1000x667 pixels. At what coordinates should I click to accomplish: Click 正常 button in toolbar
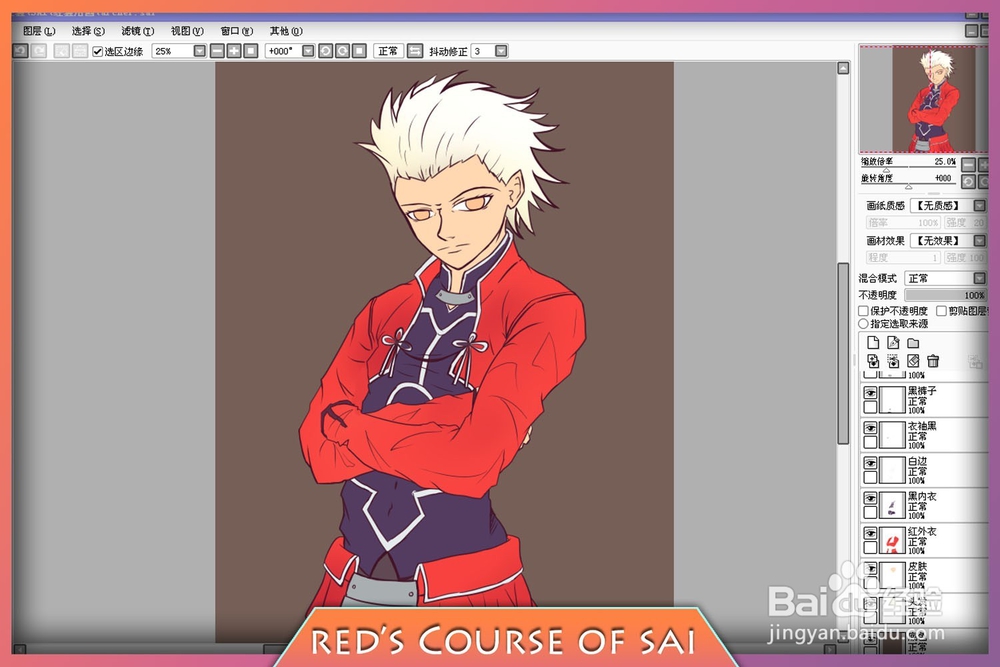coord(388,51)
